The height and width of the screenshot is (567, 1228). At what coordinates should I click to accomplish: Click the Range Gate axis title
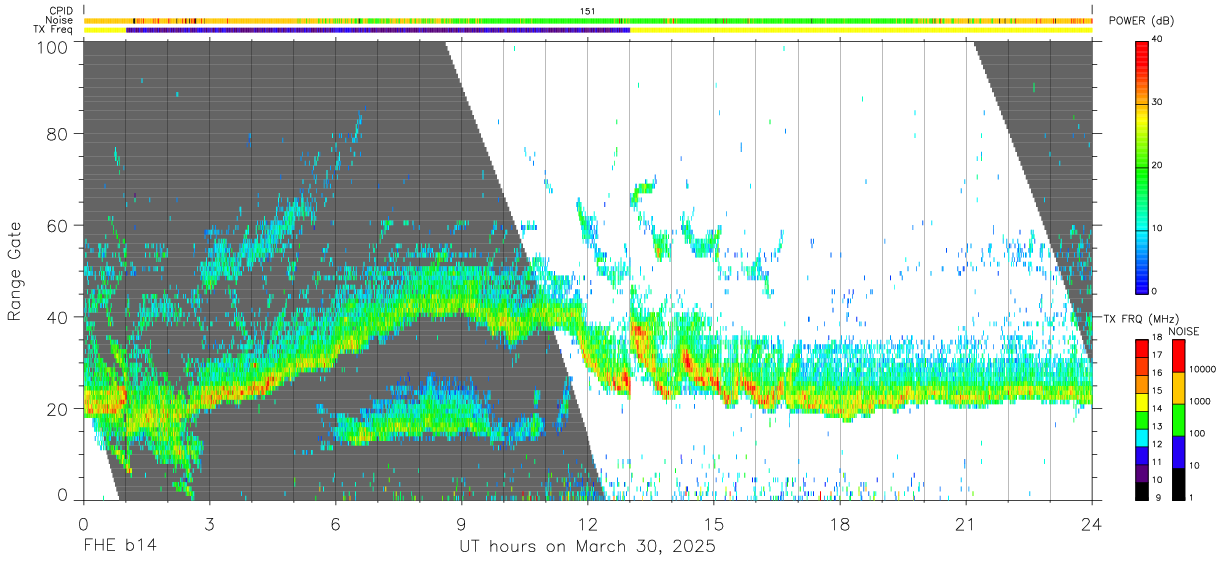coord(15,271)
